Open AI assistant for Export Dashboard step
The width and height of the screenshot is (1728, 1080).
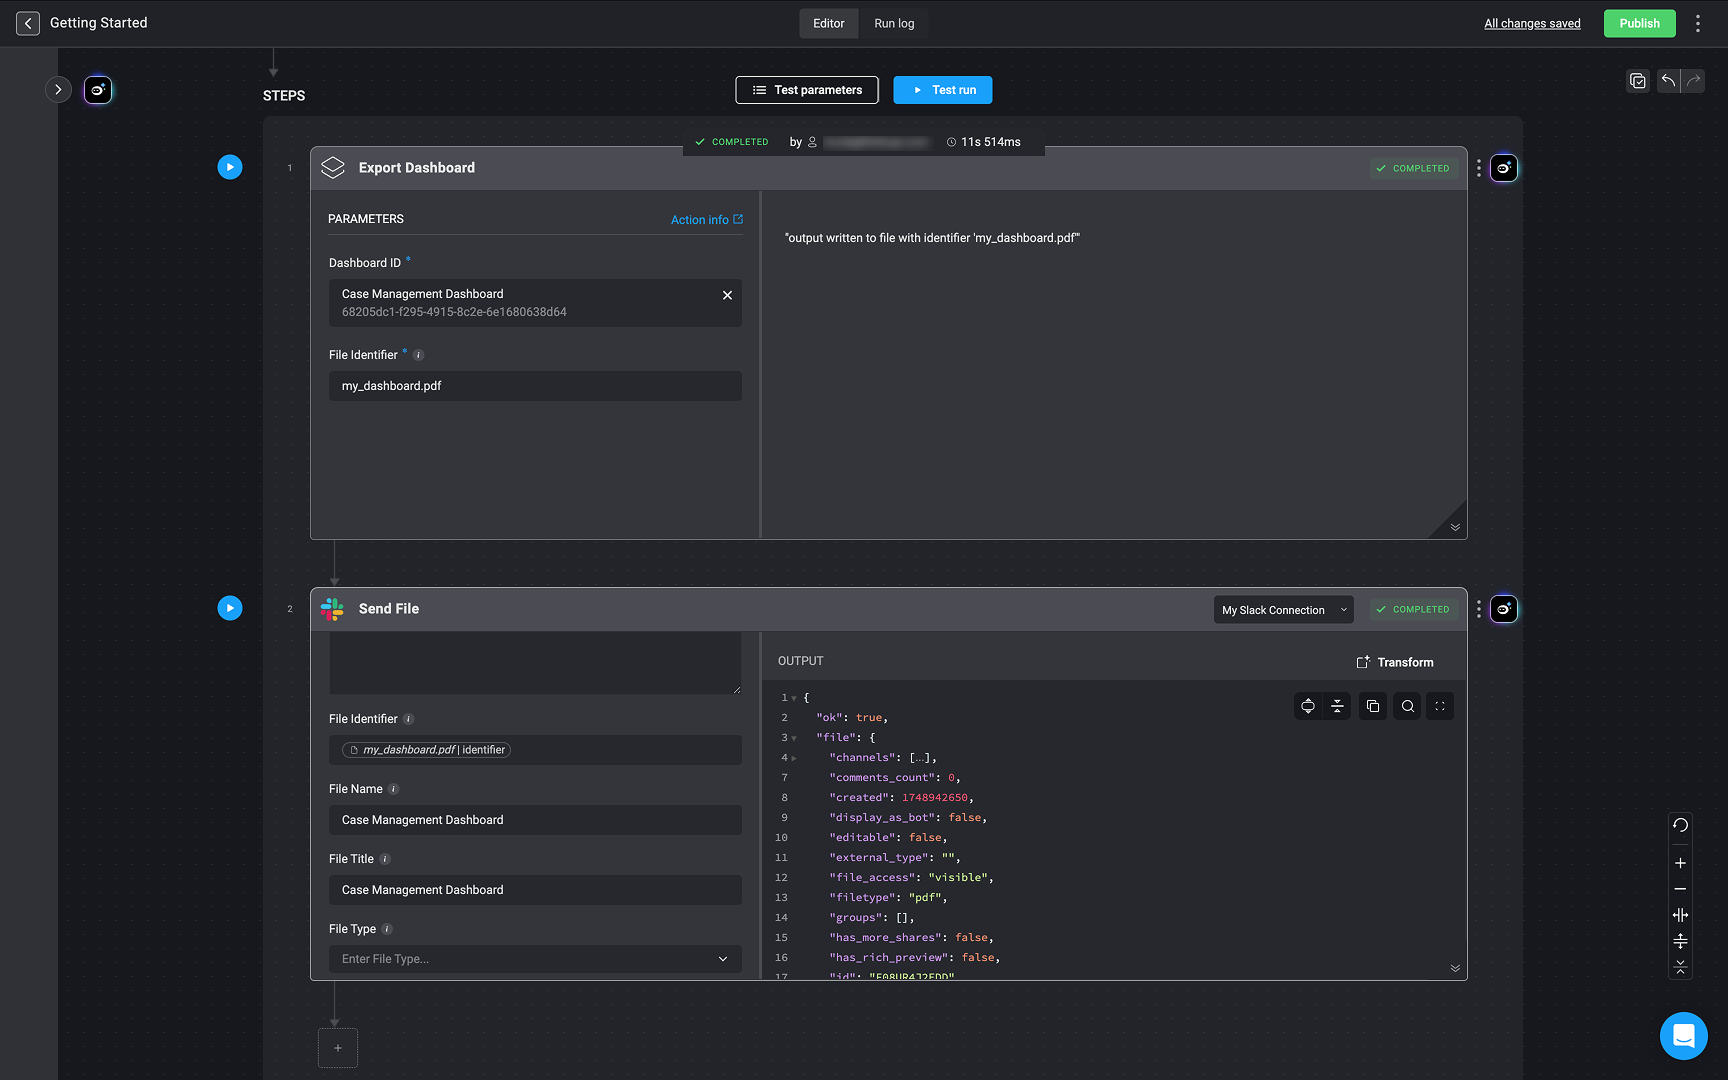click(1504, 168)
